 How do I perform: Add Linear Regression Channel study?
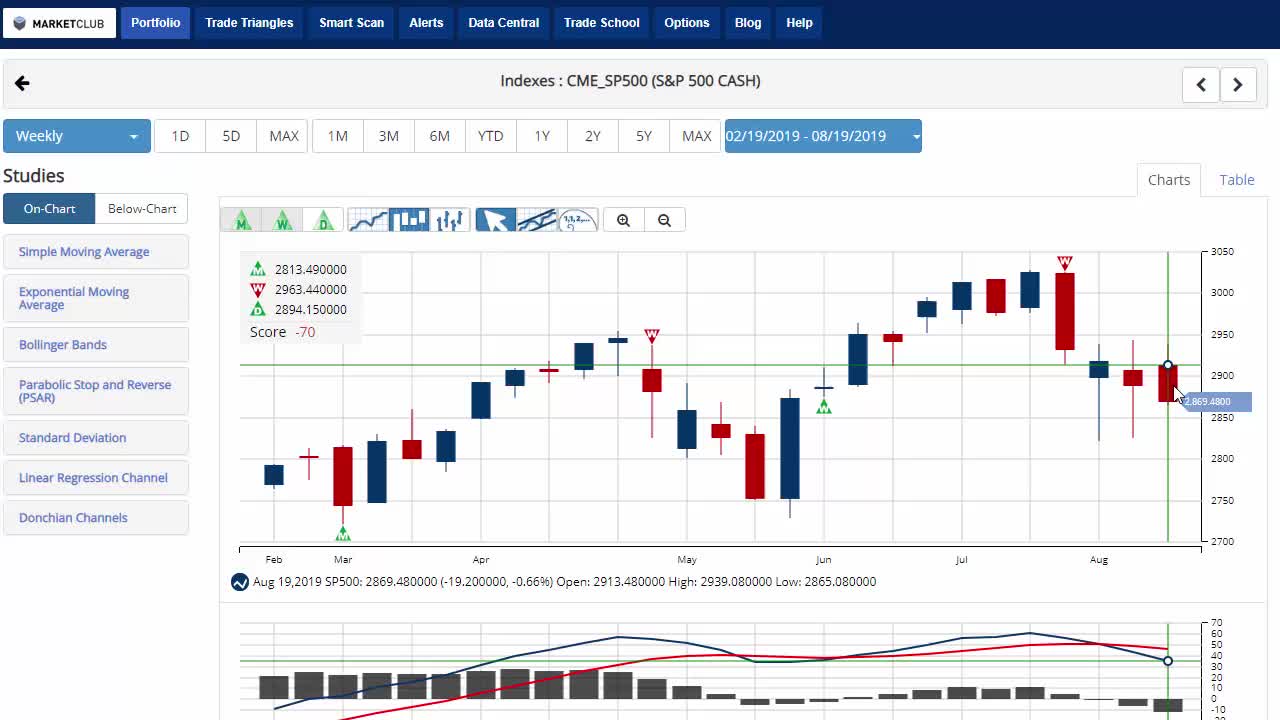[x=96, y=478]
